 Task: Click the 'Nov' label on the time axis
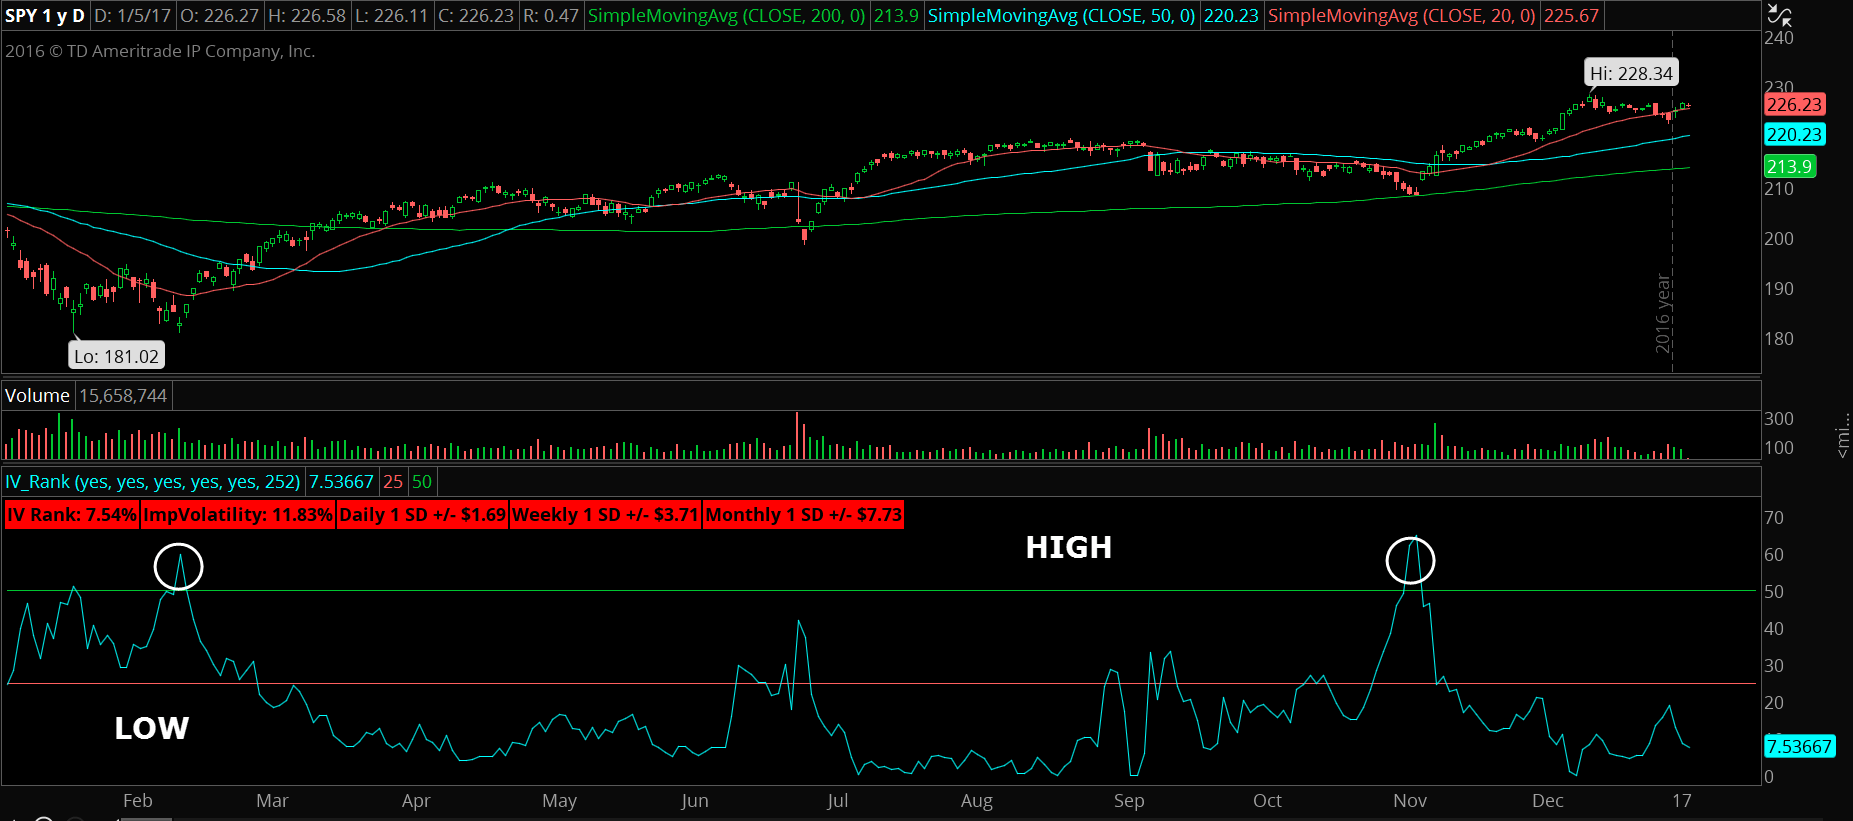pos(1410,801)
